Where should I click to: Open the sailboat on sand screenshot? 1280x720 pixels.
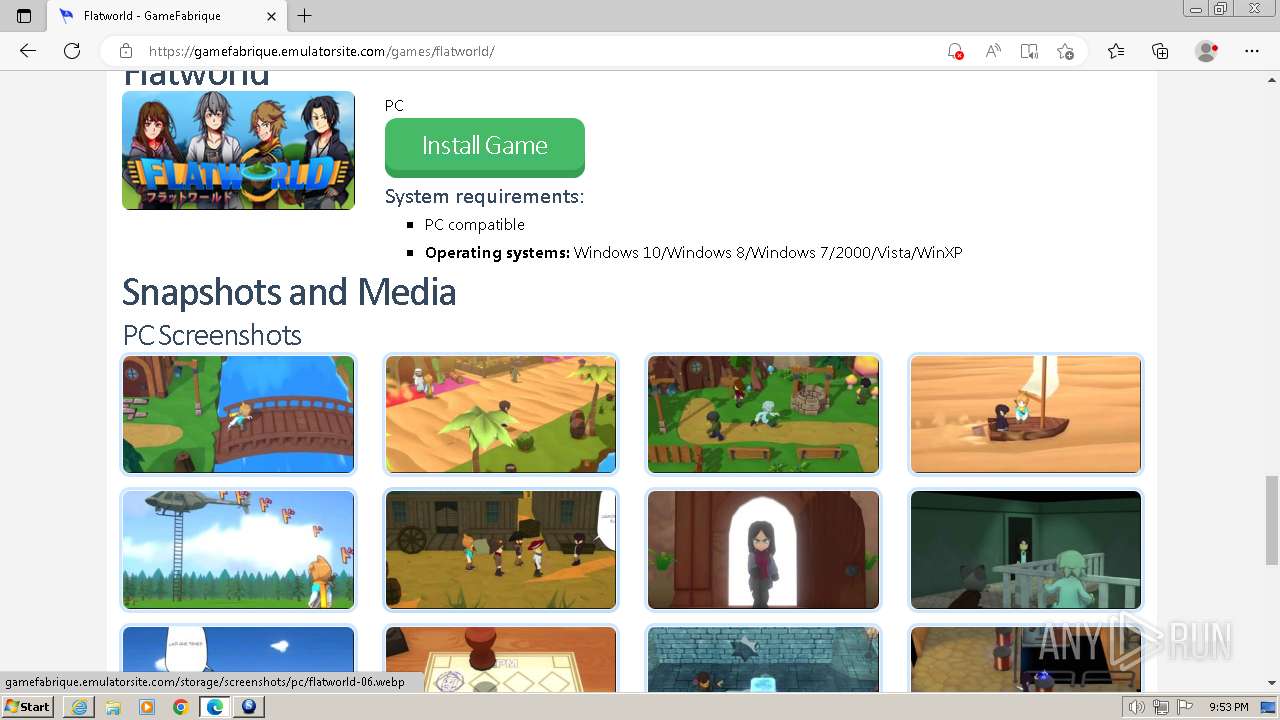tap(1026, 414)
